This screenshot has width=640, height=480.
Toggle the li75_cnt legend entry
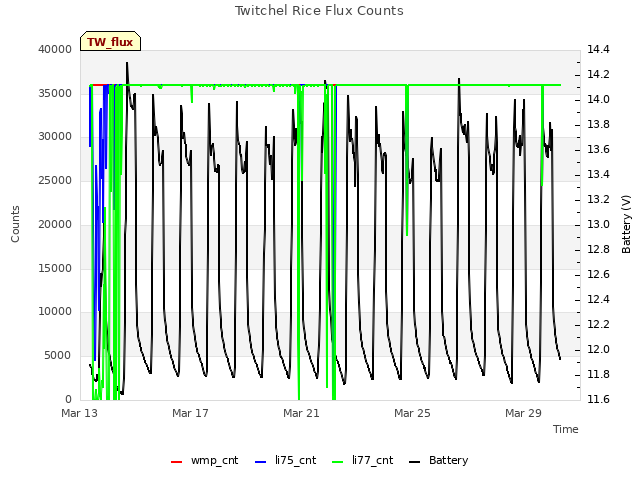point(285,460)
